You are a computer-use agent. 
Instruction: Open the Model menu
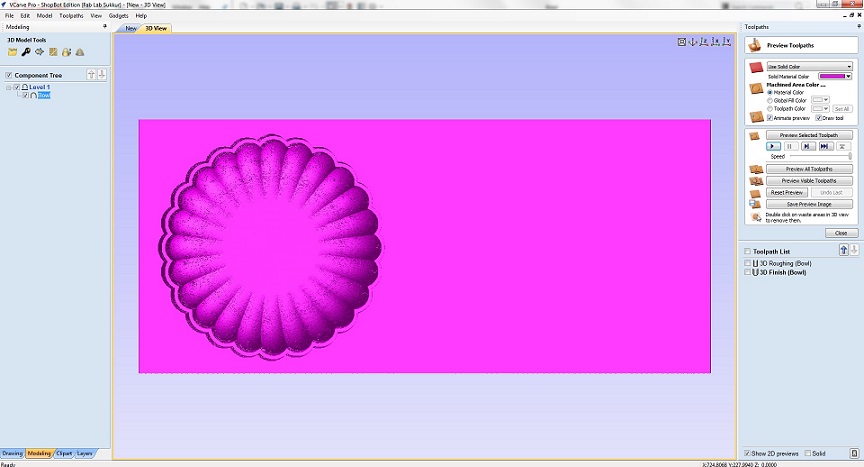coord(44,15)
